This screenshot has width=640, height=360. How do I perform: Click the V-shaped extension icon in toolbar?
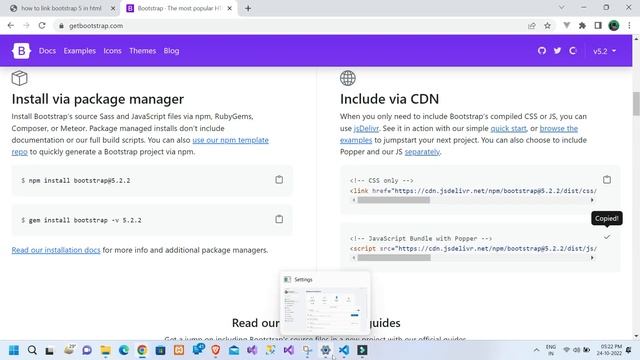[x=567, y=25]
